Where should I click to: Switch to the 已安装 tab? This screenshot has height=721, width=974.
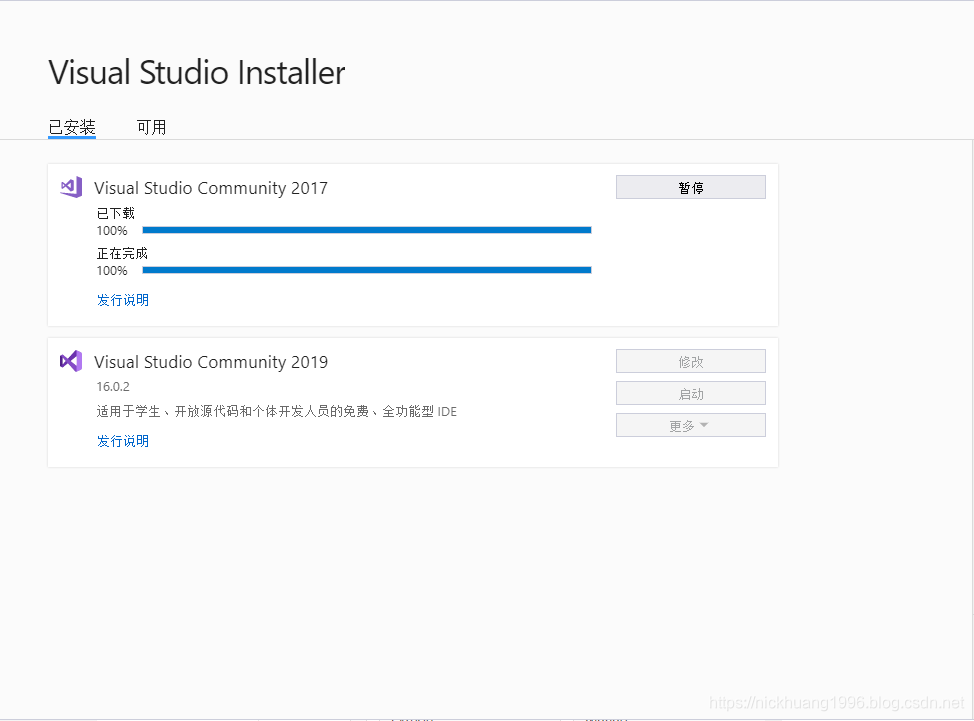(72, 127)
